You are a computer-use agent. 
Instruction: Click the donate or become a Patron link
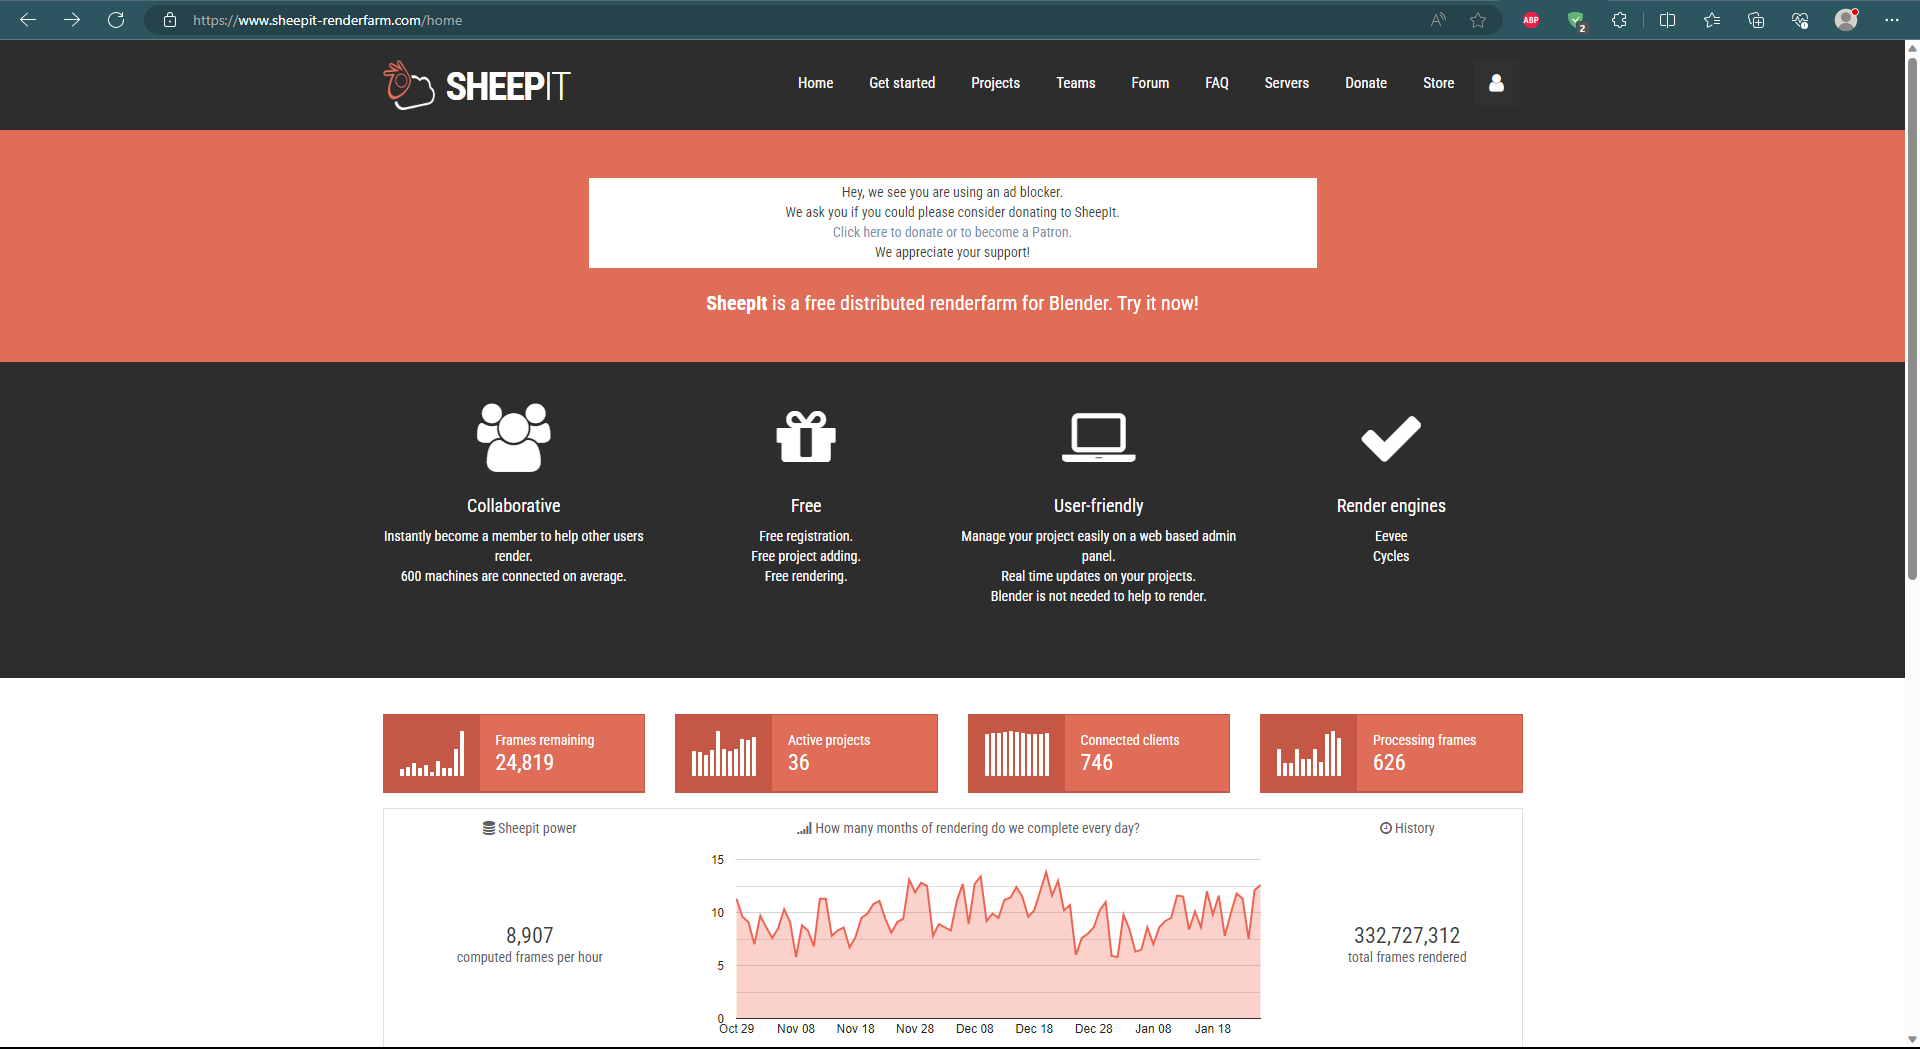click(951, 232)
